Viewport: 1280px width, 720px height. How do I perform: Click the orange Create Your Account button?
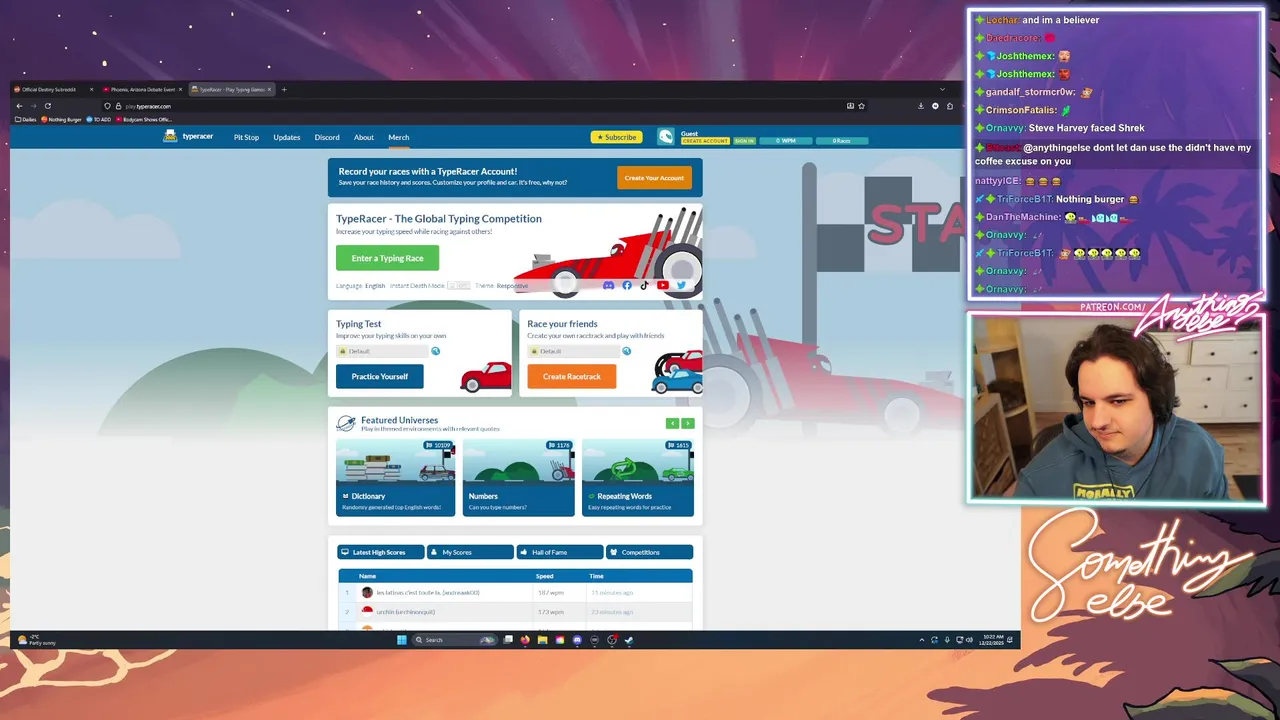654,178
